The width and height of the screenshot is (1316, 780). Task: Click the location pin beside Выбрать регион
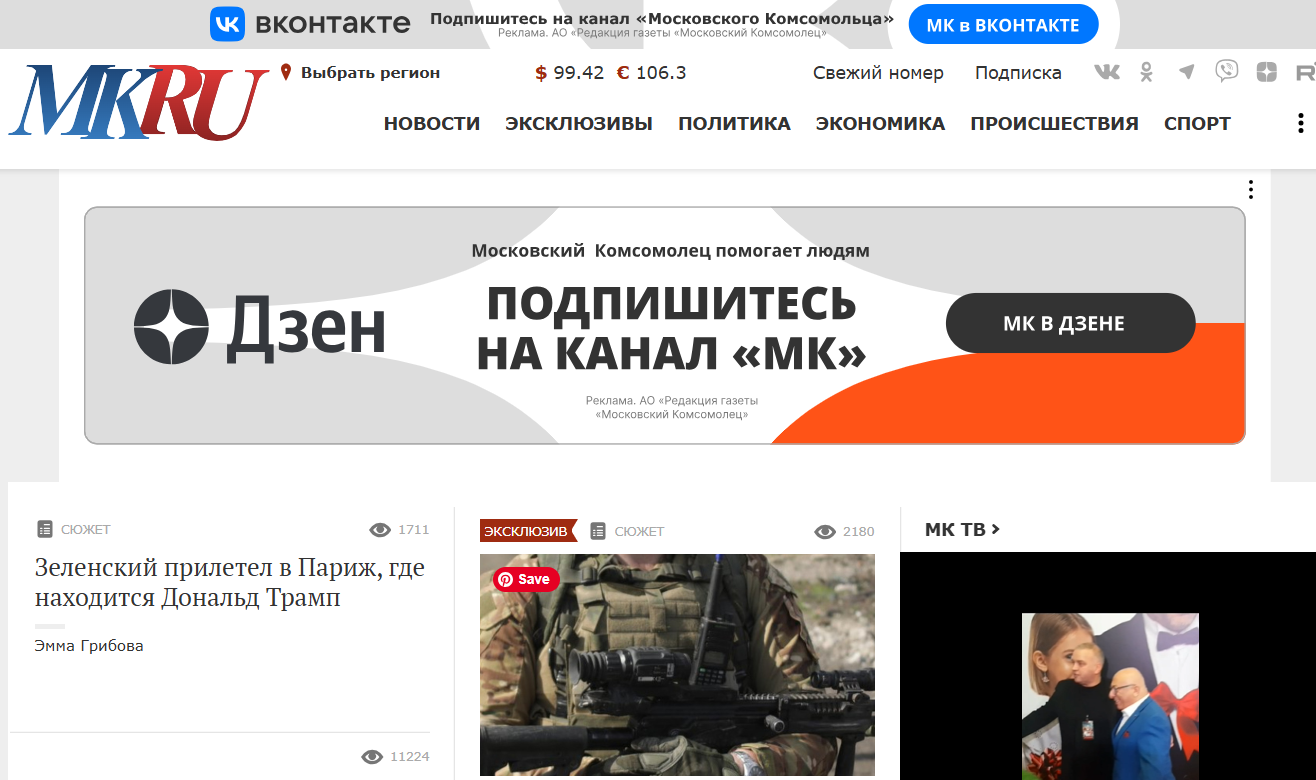(x=286, y=71)
